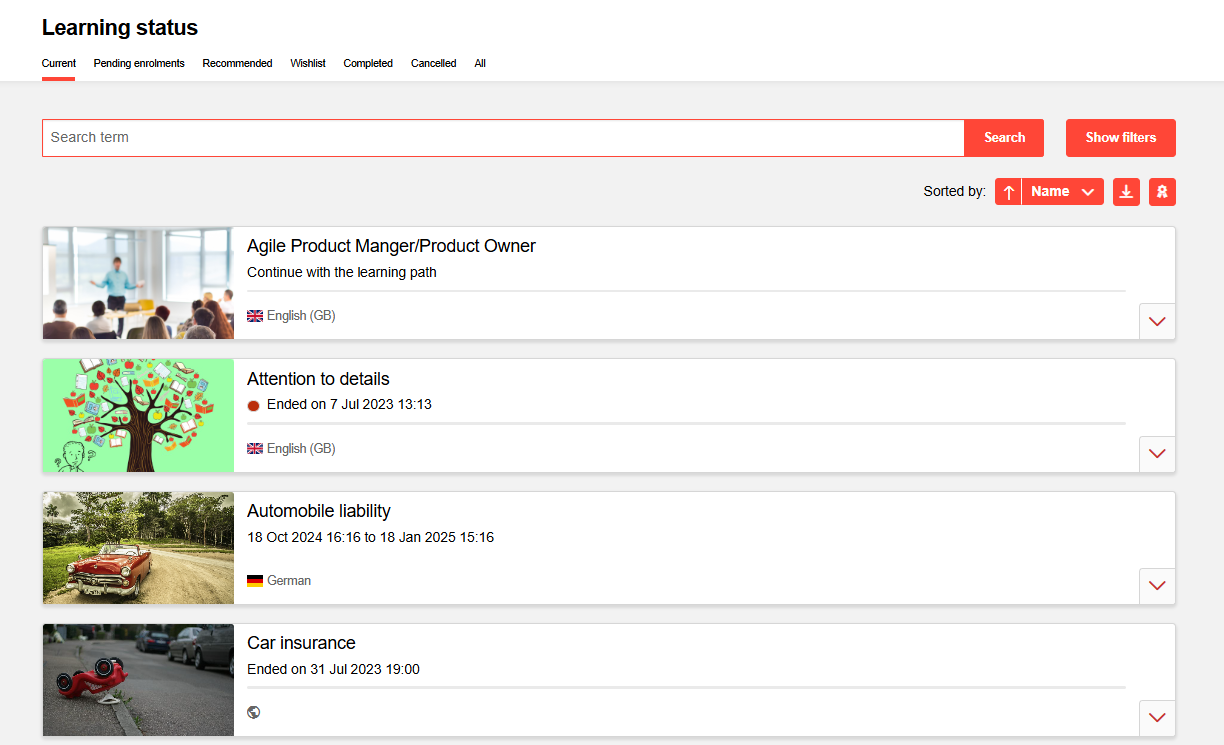Expand the Automobile liability card
Screen dimensions: 1224x745
1157,586
